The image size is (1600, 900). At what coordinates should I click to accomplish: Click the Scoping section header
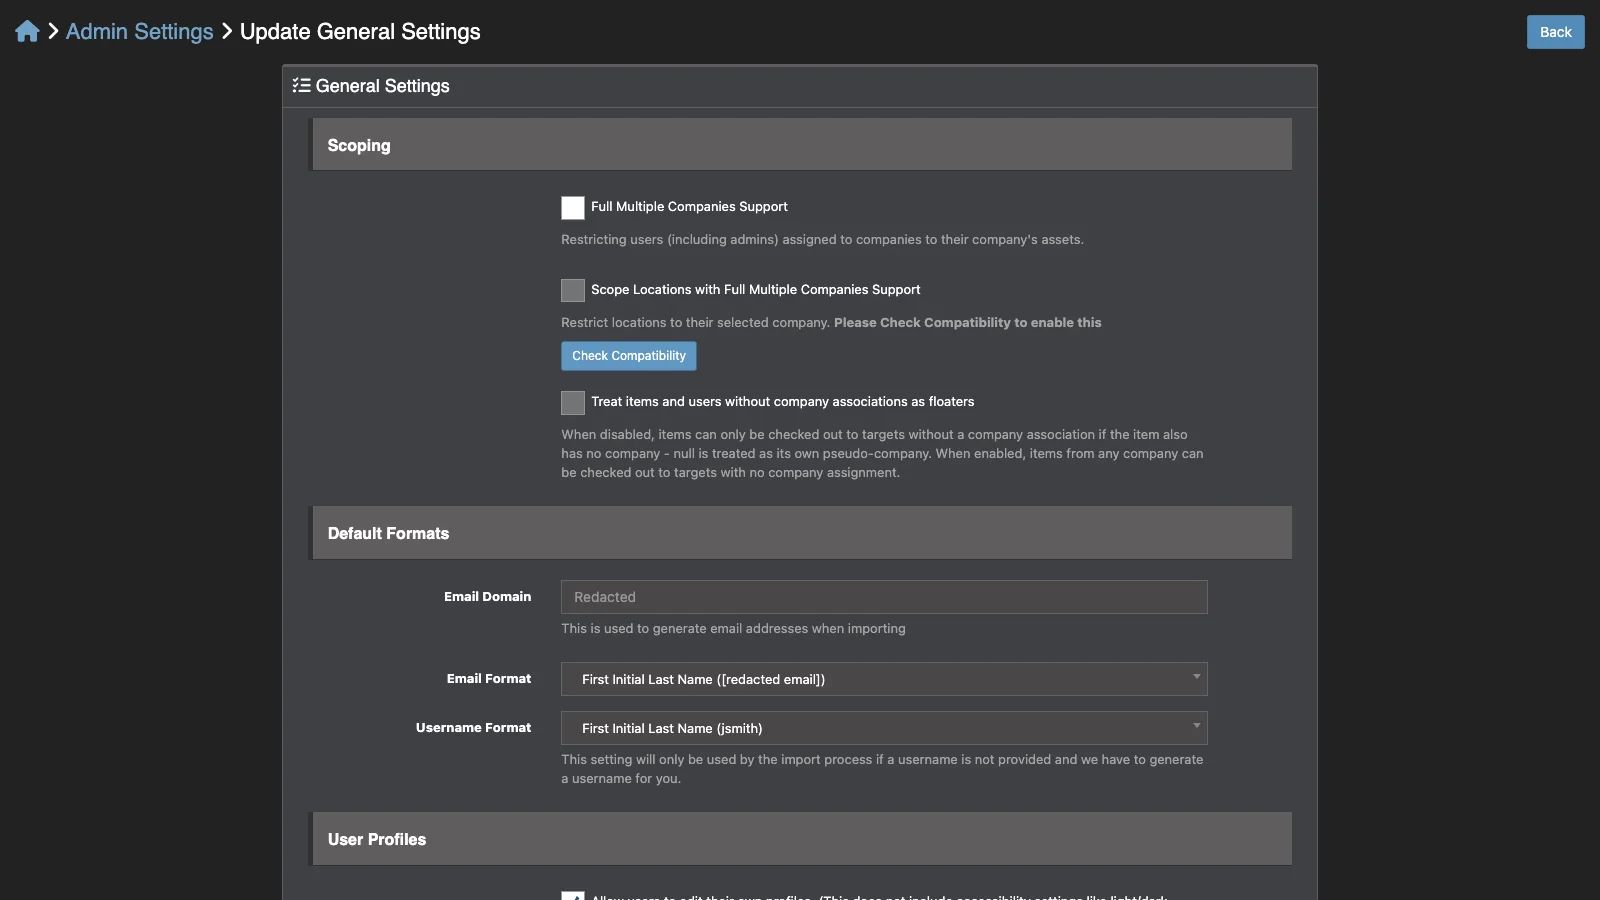pos(801,145)
